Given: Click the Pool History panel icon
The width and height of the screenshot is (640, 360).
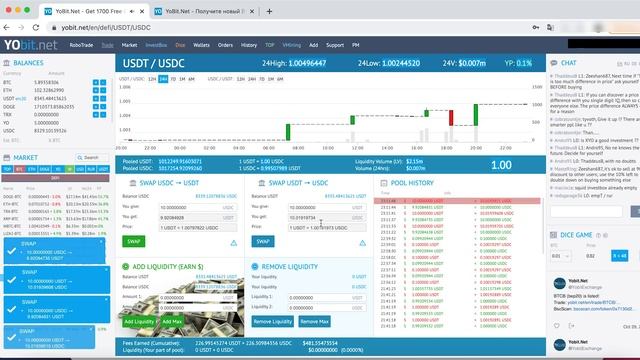Looking at the screenshot, I should [x=384, y=183].
